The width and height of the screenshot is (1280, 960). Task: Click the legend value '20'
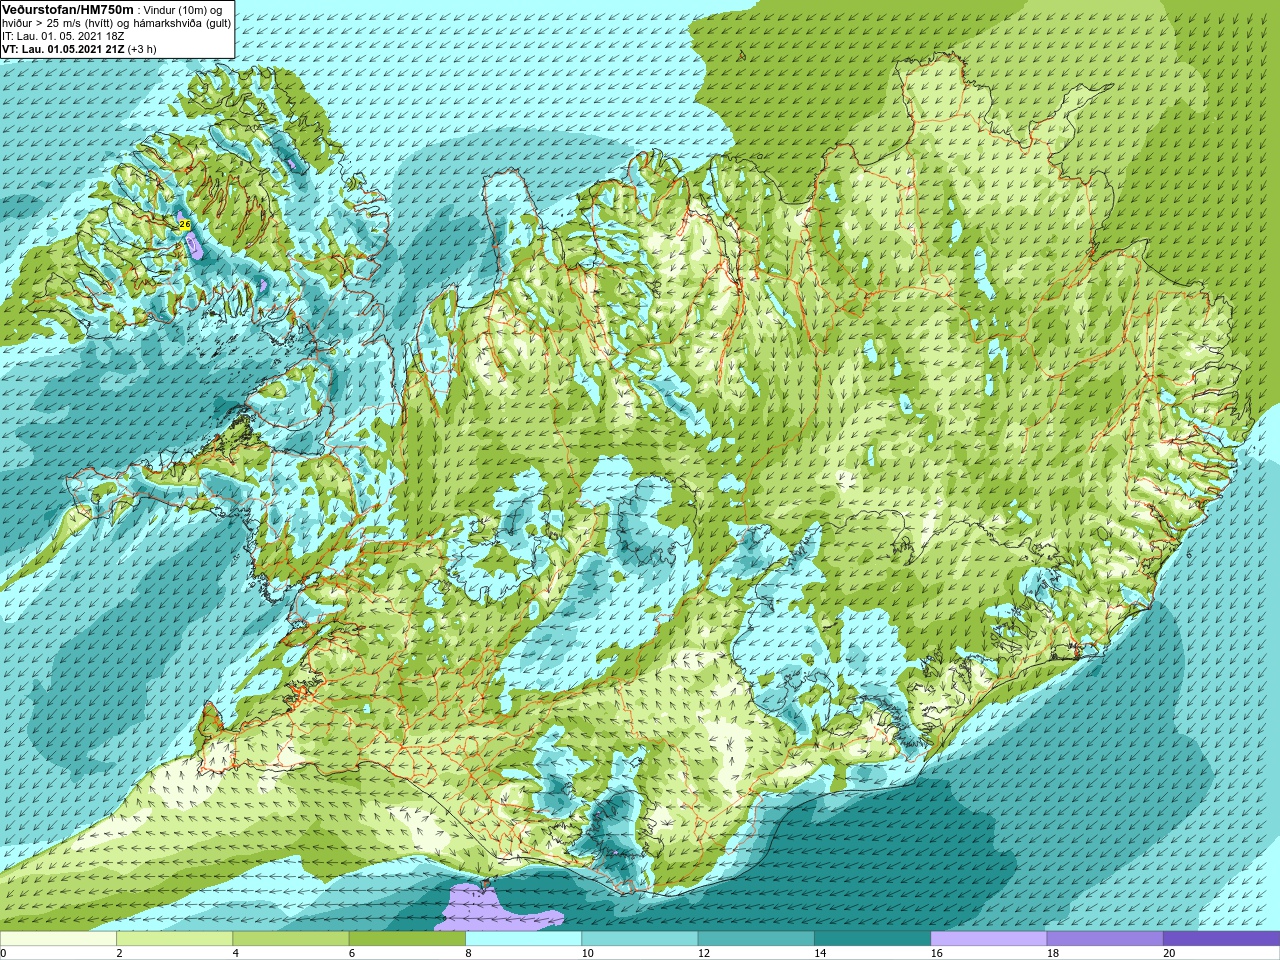(x=1169, y=953)
